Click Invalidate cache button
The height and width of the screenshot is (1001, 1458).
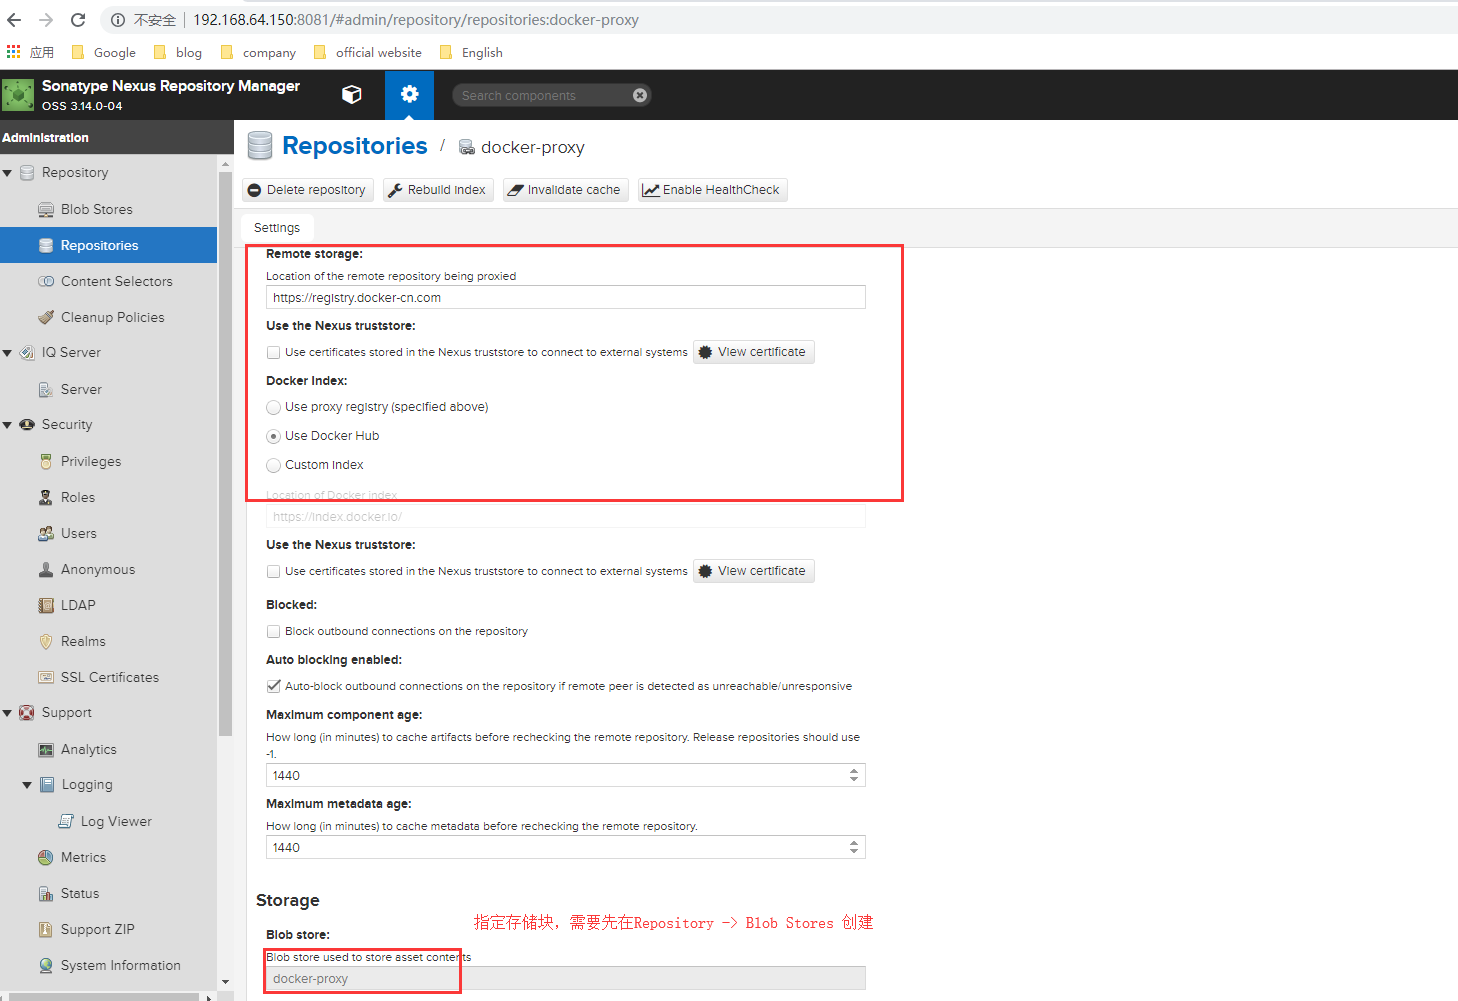[565, 190]
